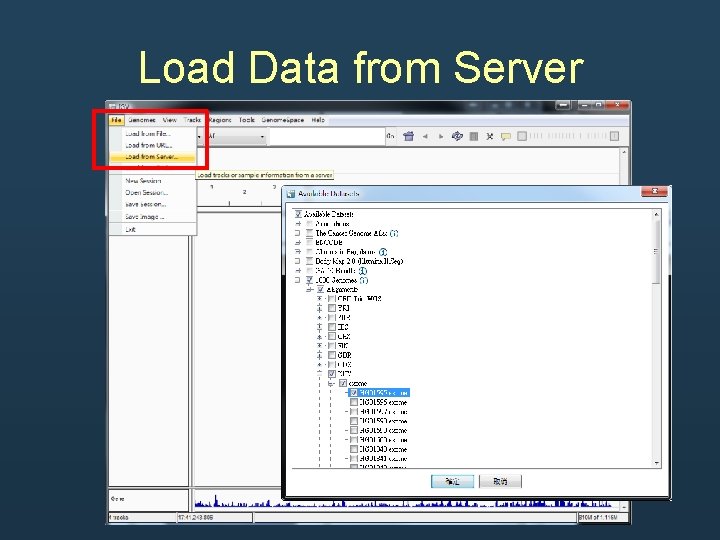
Task: Select Open Session from the File menu
Action: click(x=152, y=193)
